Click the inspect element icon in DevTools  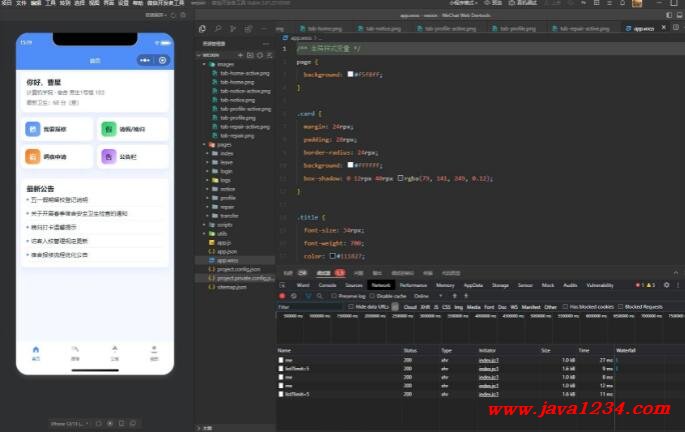[283, 285]
